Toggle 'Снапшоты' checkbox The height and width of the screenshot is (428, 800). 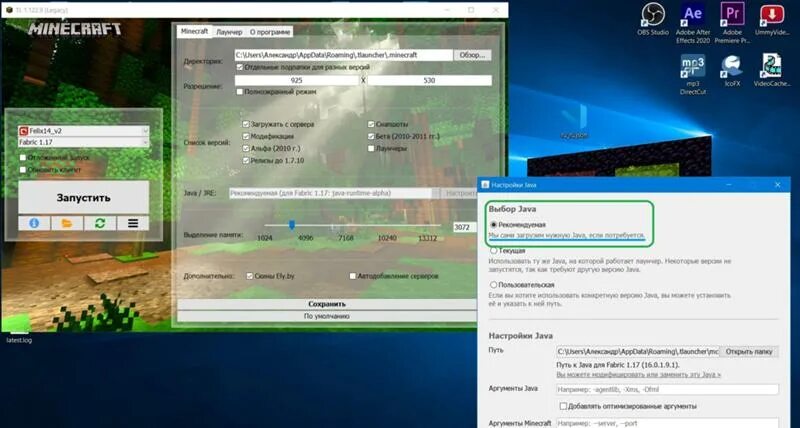(x=371, y=124)
